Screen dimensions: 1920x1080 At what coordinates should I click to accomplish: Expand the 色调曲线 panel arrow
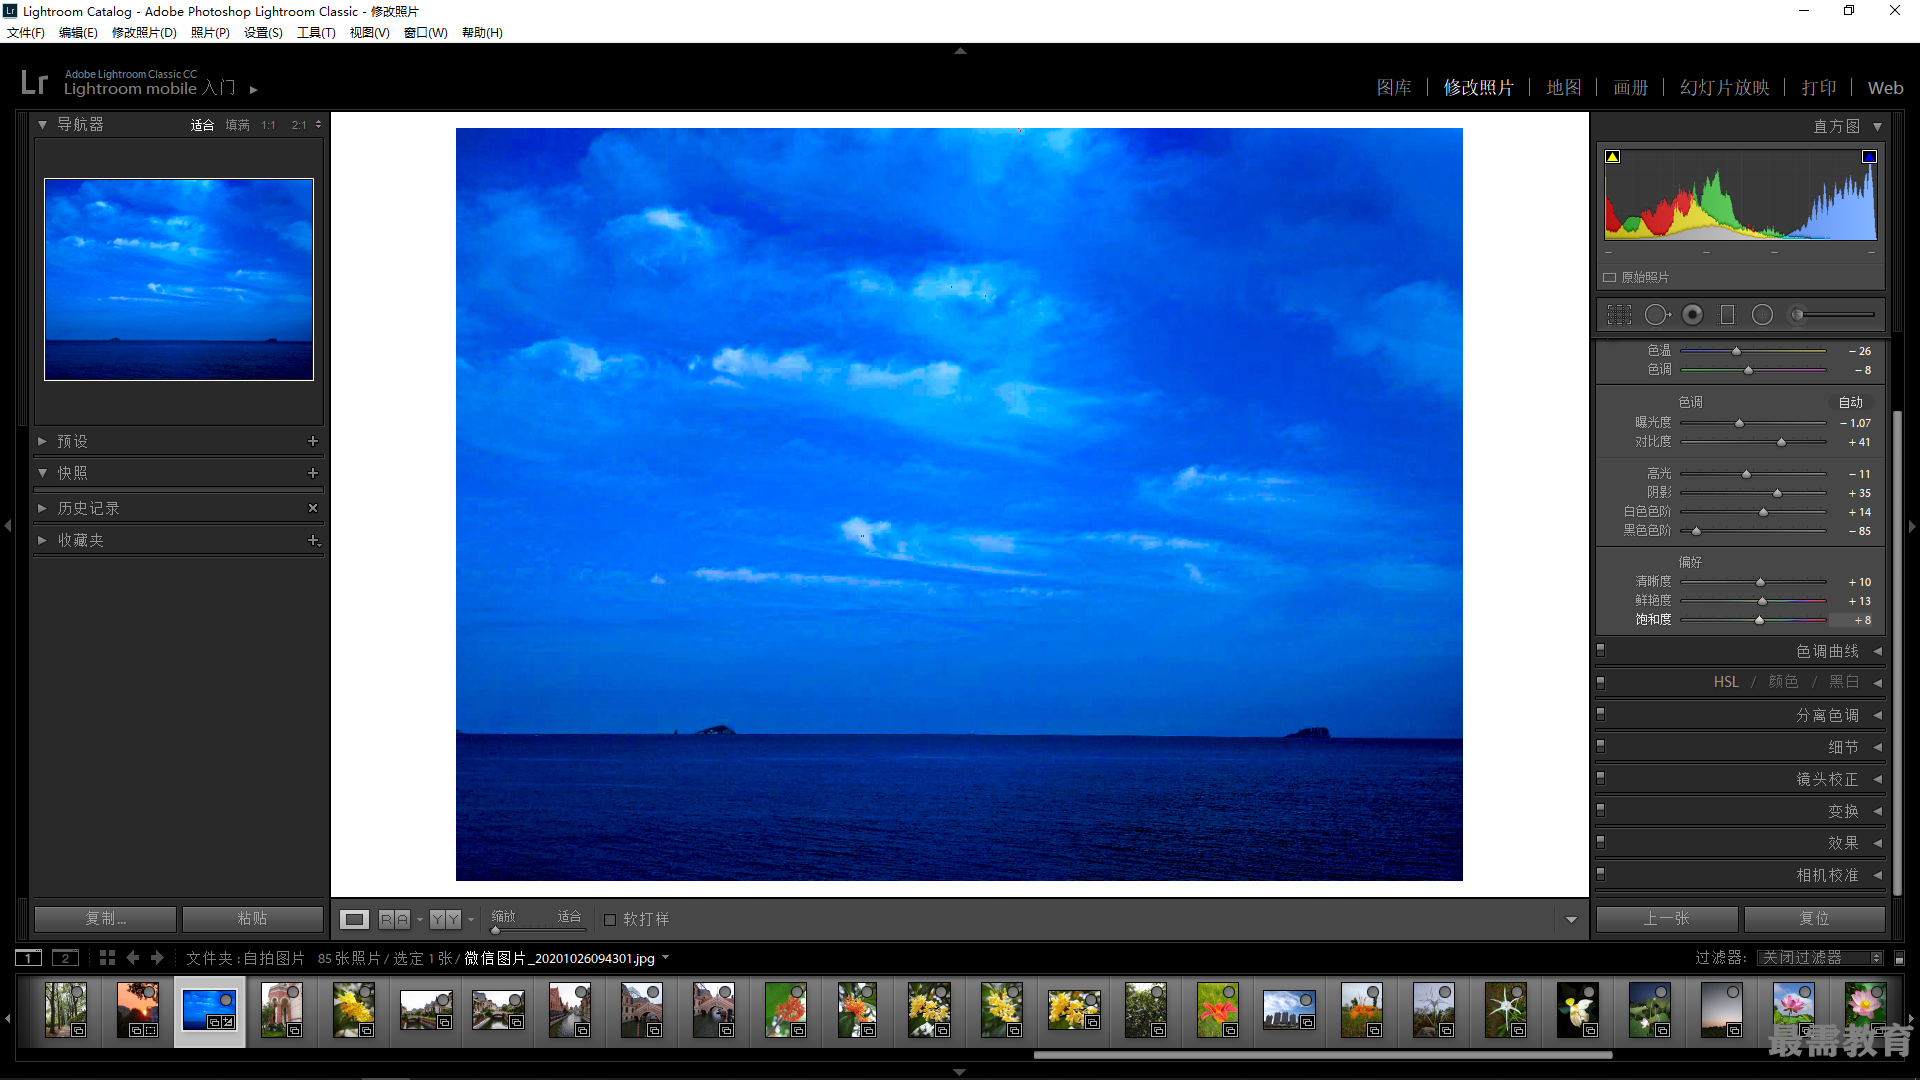pyautogui.click(x=1877, y=651)
